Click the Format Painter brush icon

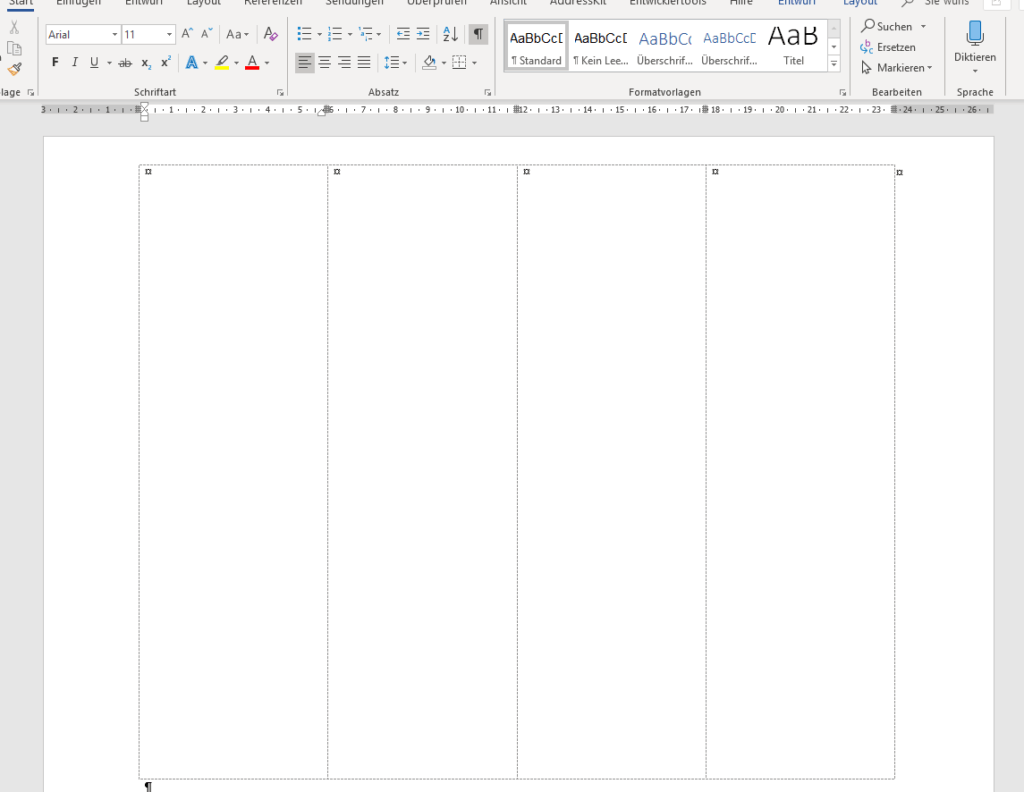point(14,69)
